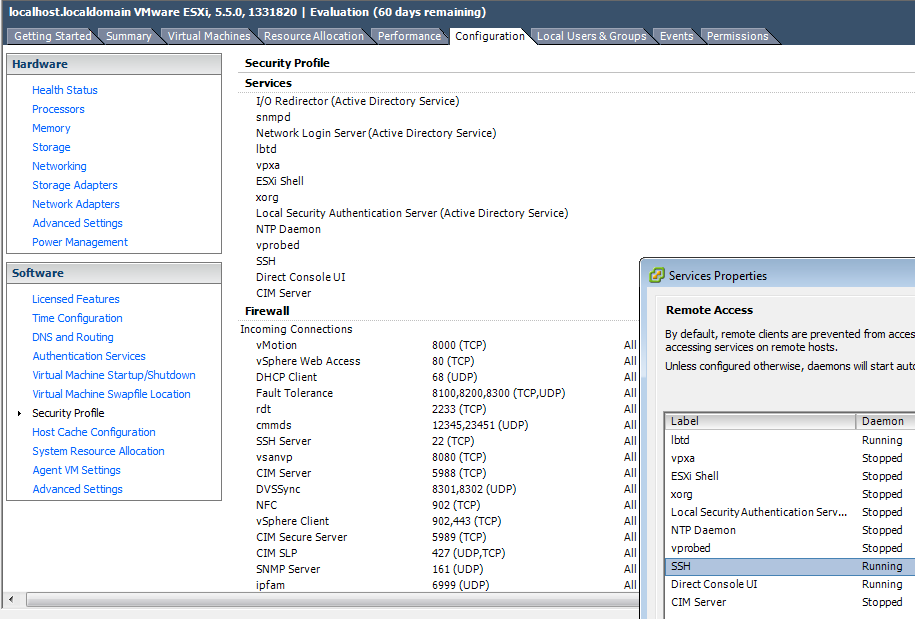Viewport: 915px width, 619px height.
Task: Open Licensed Features under Software
Action: pyautogui.click(x=76, y=299)
